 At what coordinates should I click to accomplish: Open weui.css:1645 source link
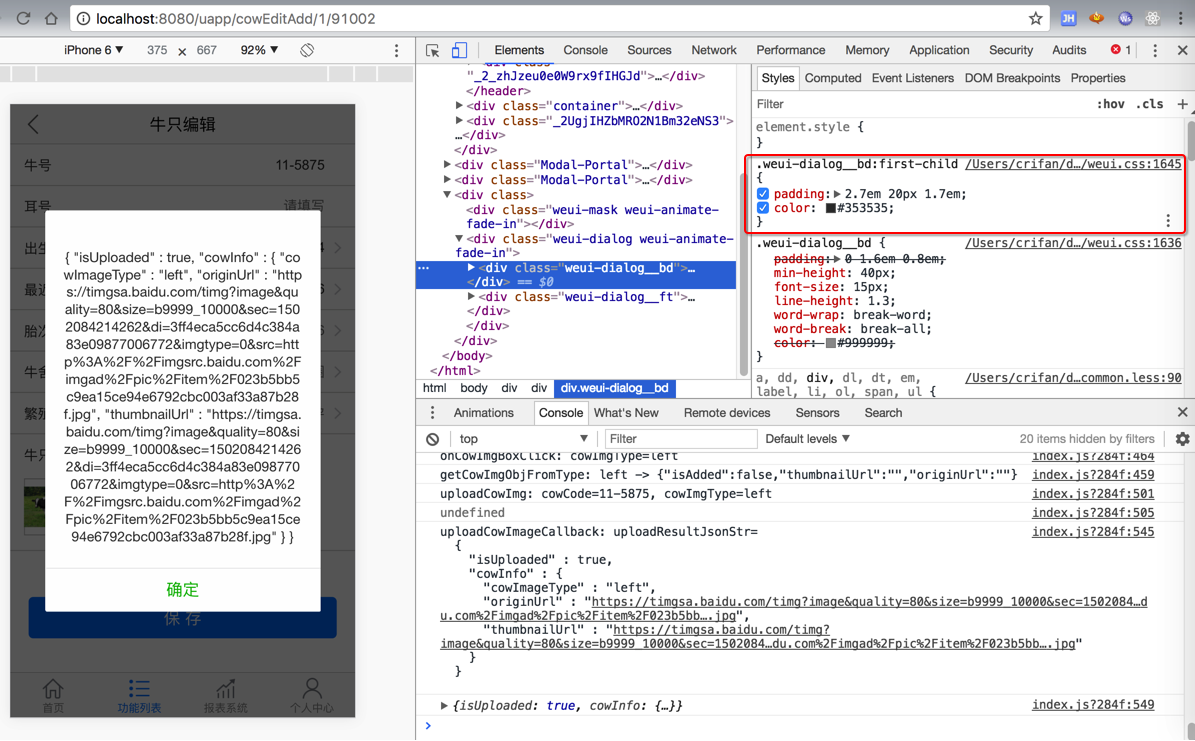pos(1073,164)
